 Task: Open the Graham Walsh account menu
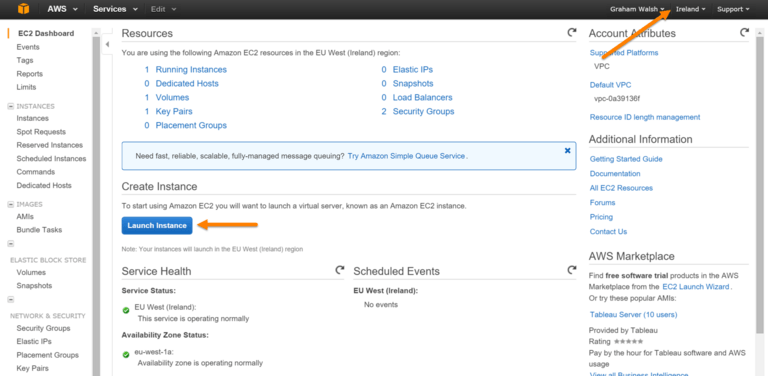637,9
